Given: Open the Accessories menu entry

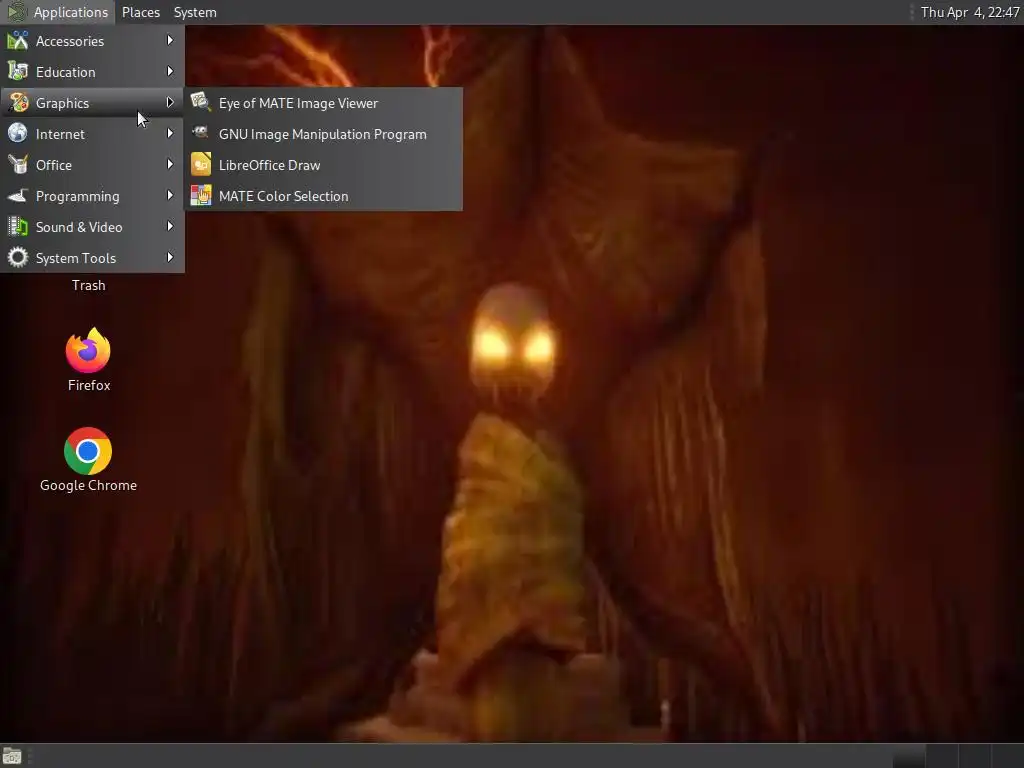Looking at the screenshot, I should pos(92,40).
